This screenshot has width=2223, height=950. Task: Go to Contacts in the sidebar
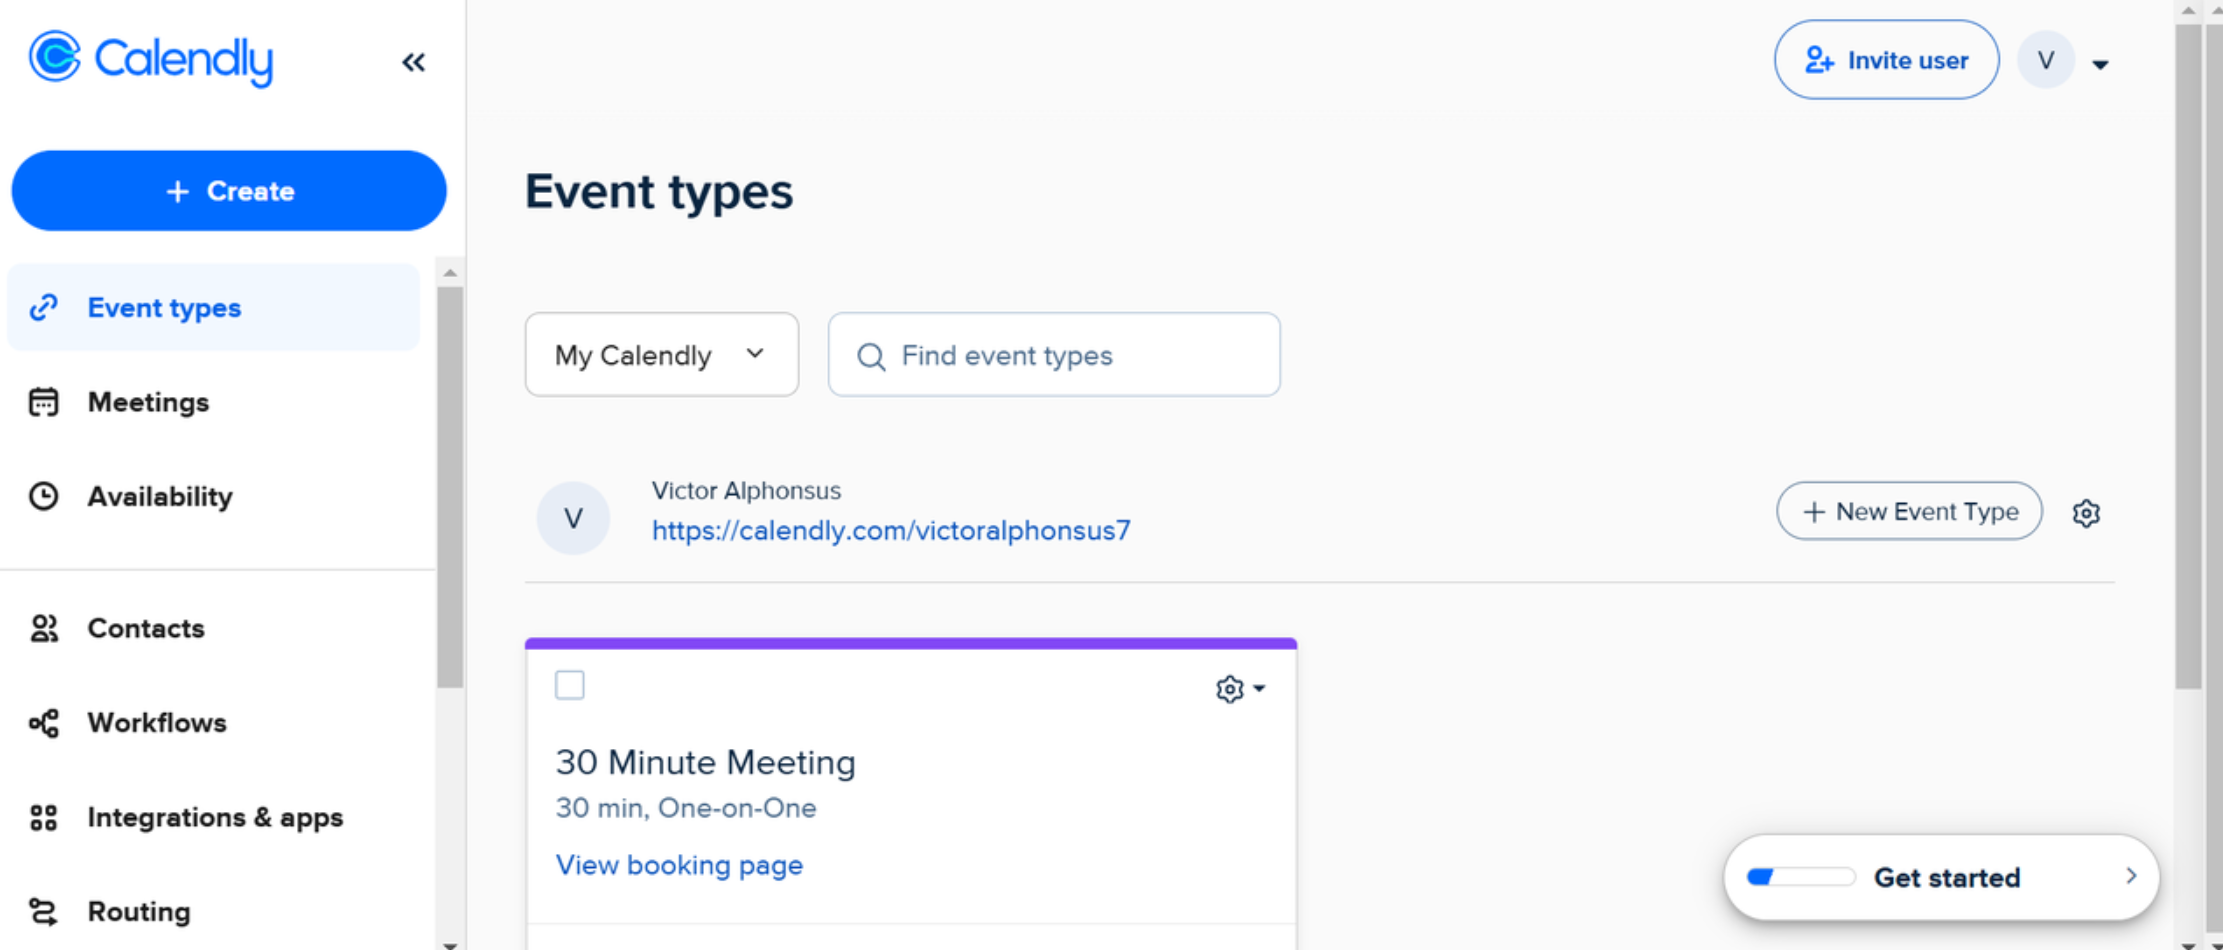tap(145, 628)
